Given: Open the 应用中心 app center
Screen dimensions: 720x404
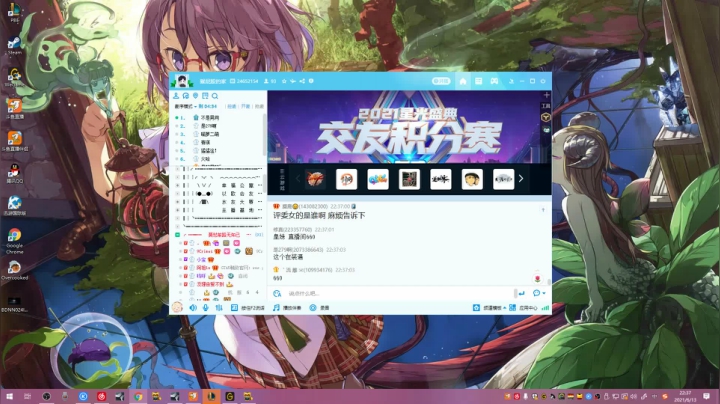Looking at the screenshot, I should tap(523, 308).
